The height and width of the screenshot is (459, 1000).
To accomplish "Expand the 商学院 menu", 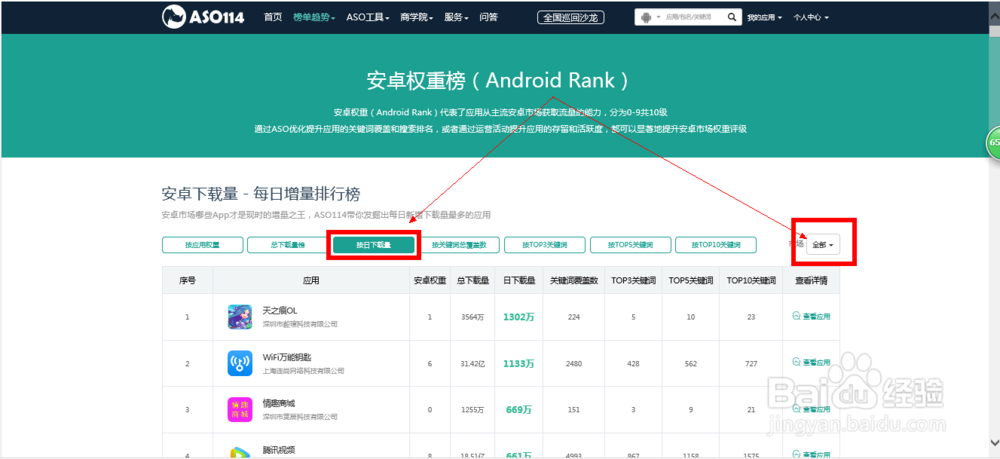I will coord(417,17).
